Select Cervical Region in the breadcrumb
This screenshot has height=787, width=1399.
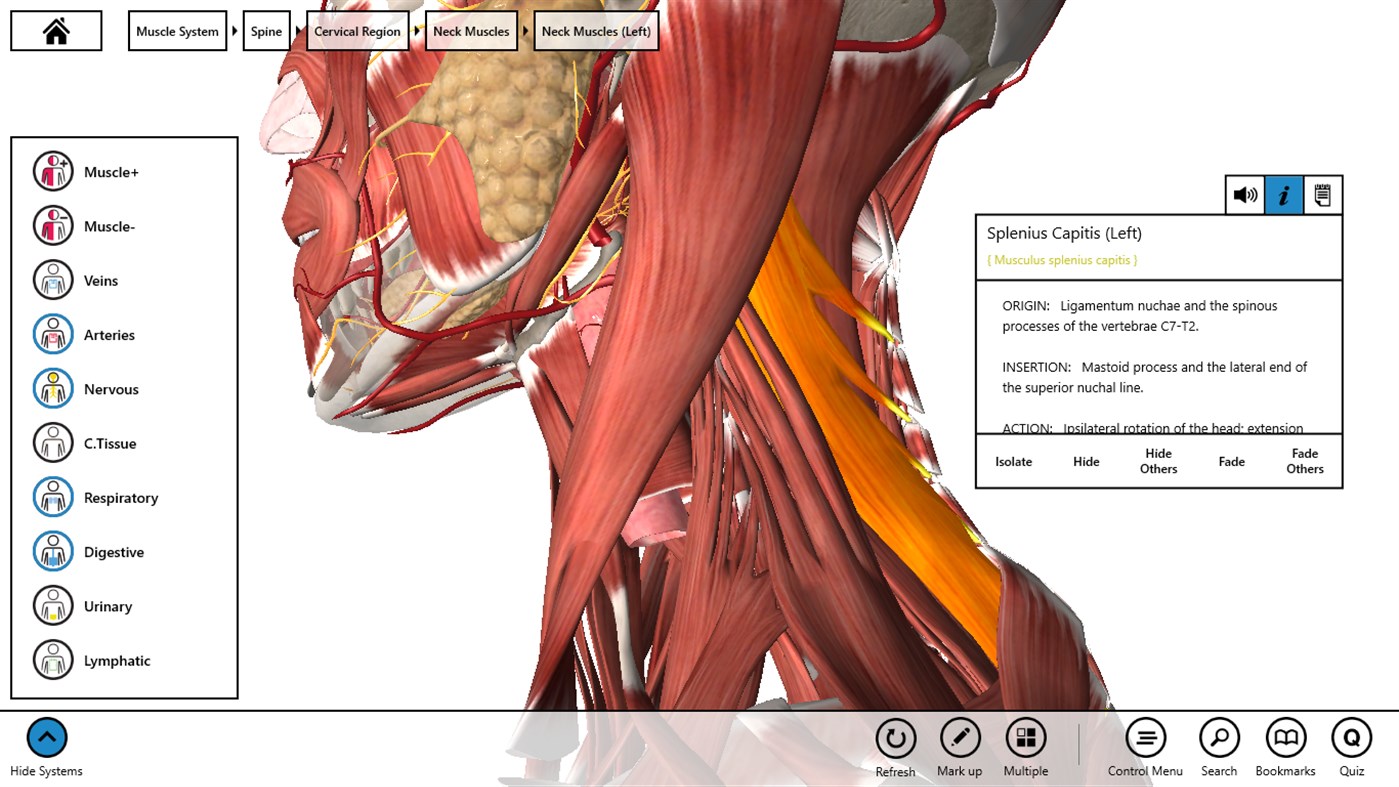tap(357, 30)
